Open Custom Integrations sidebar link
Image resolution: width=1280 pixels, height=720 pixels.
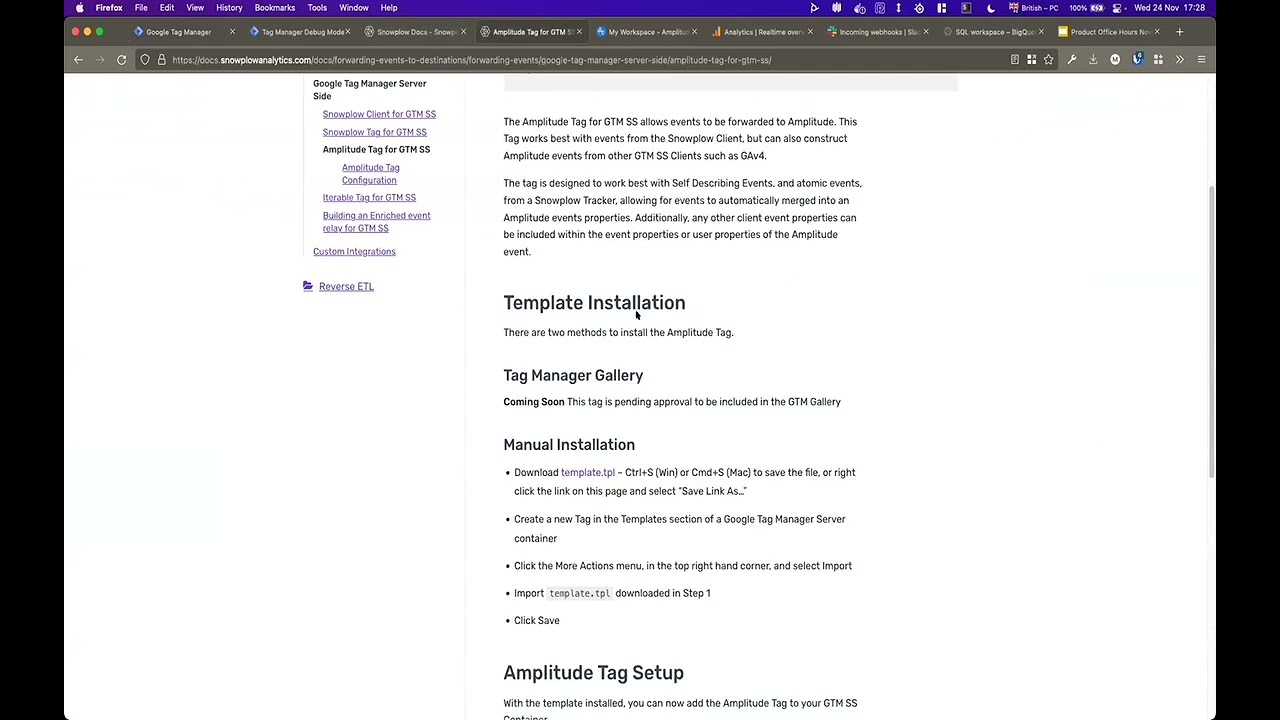point(354,252)
